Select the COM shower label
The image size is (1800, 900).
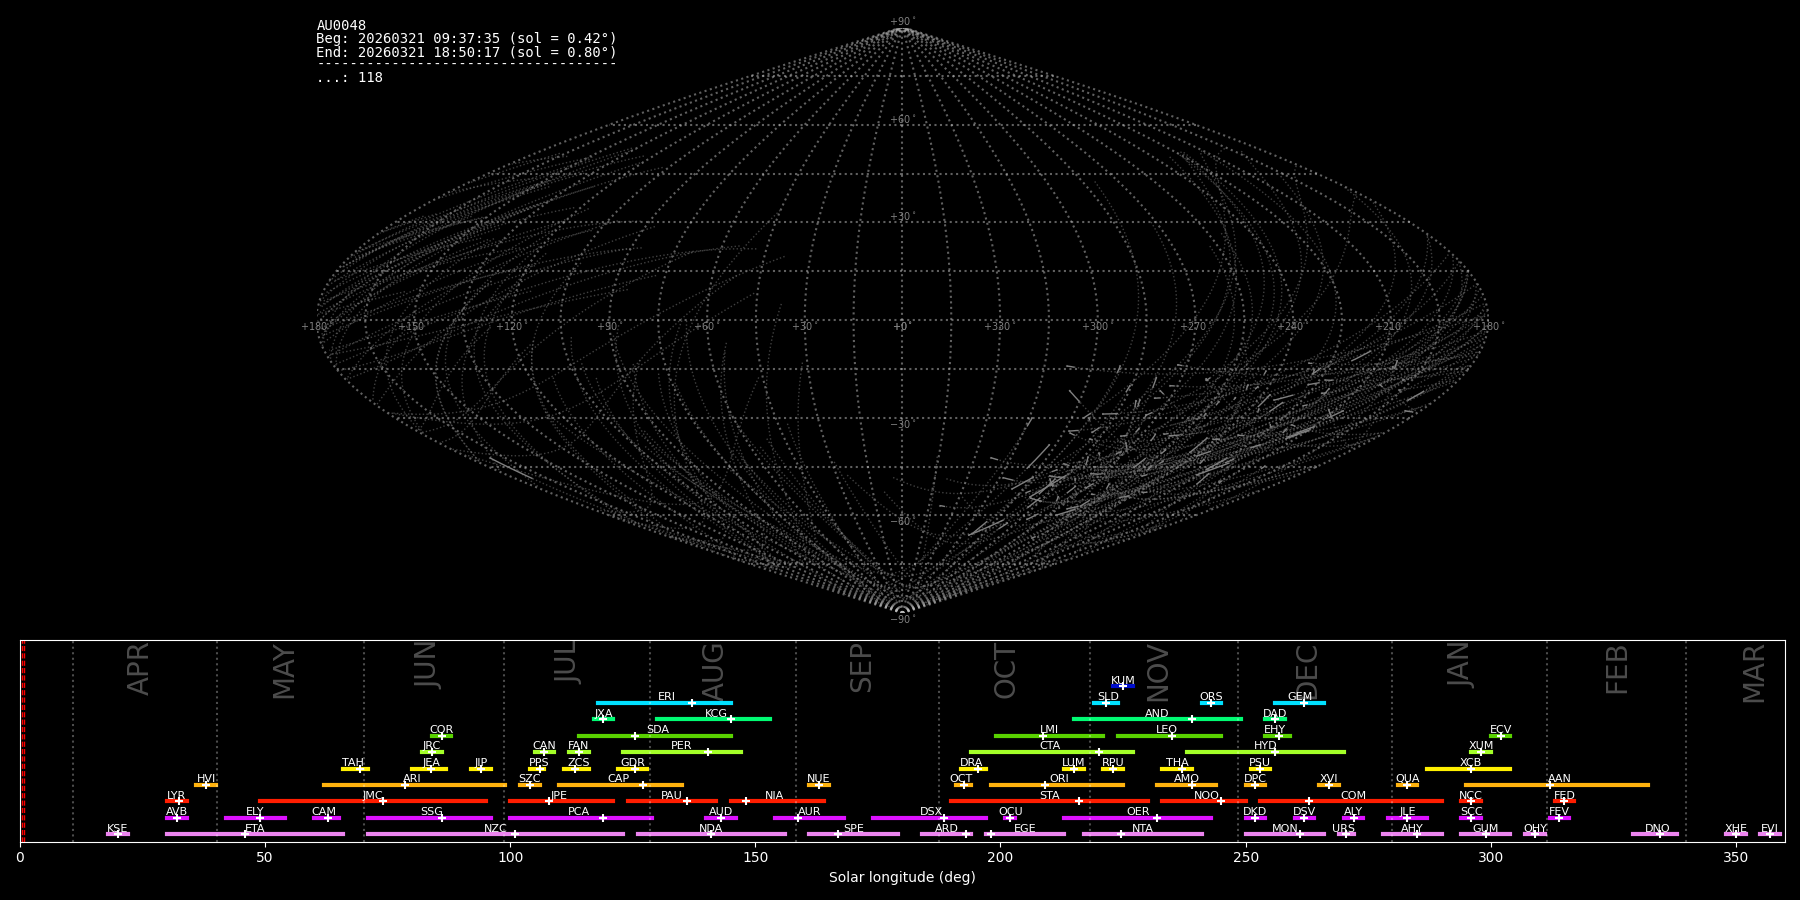click(x=1353, y=796)
